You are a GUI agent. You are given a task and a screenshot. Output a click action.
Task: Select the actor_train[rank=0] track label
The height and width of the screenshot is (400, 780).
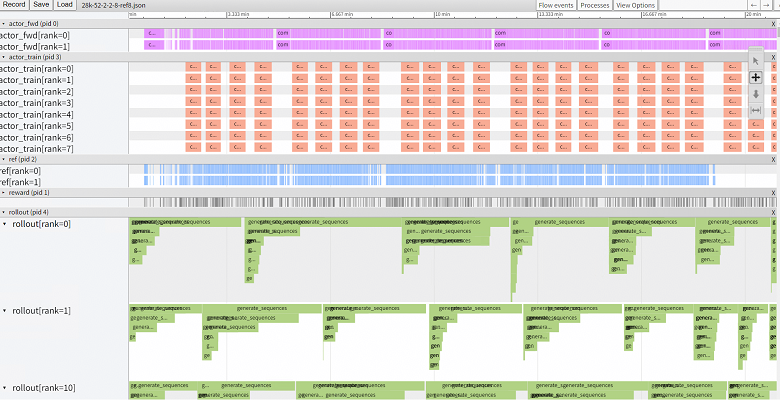[x=37, y=69]
